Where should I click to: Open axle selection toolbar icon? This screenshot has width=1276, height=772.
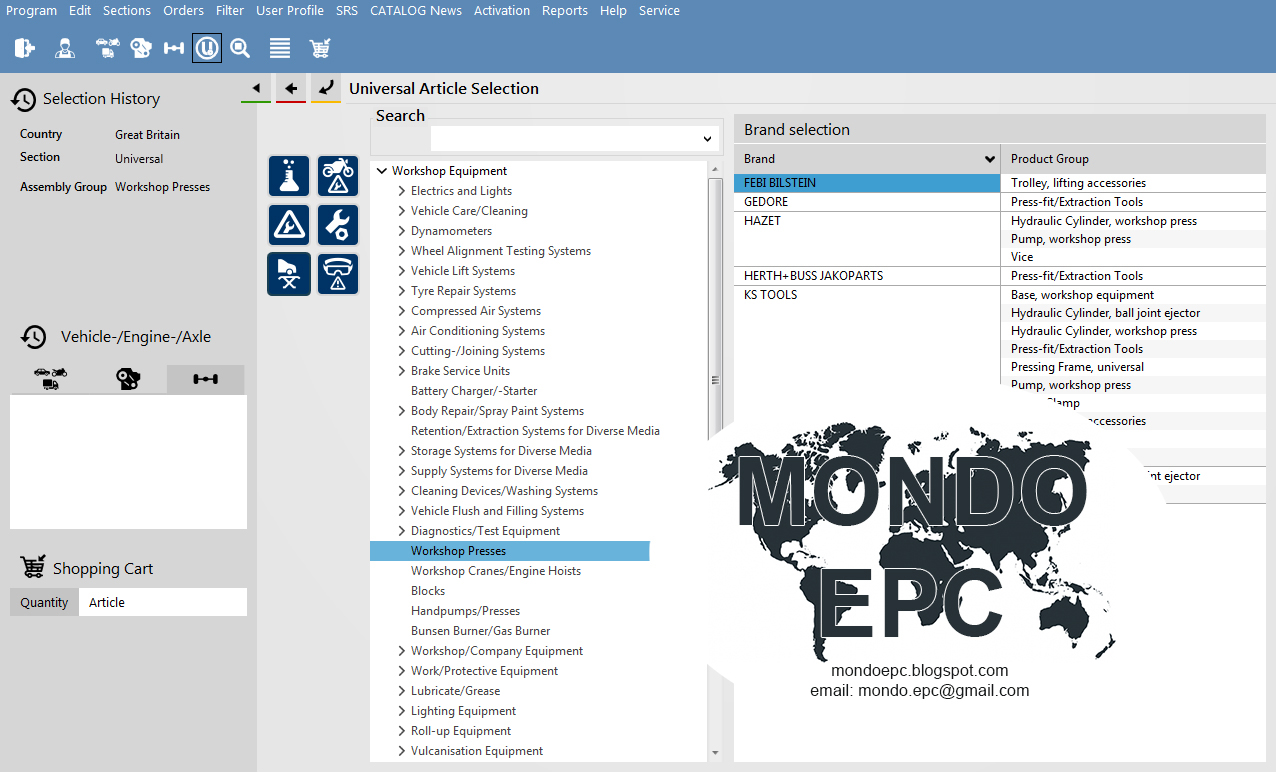174,47
